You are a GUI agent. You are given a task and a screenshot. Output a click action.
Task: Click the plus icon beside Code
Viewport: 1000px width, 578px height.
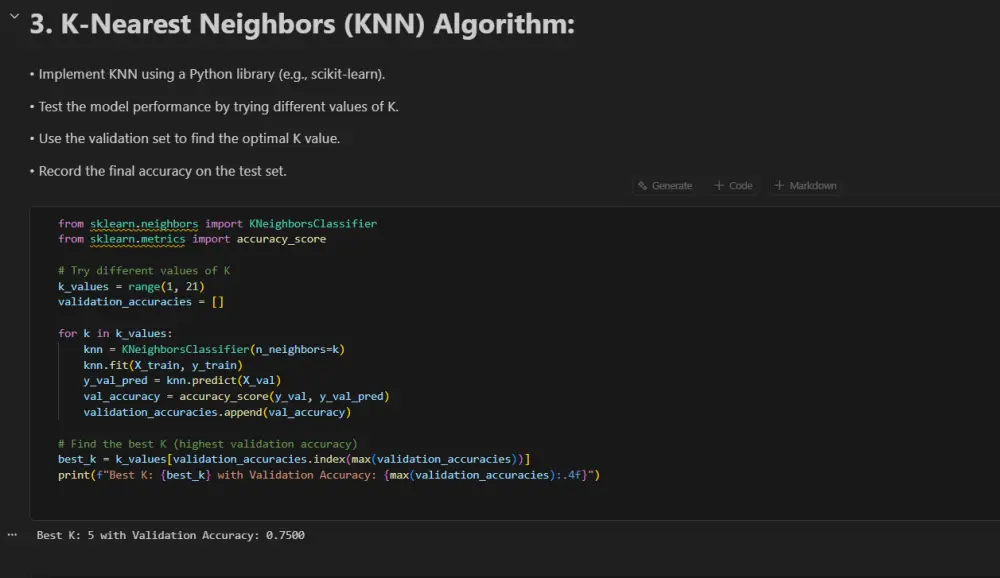point(720,185)
